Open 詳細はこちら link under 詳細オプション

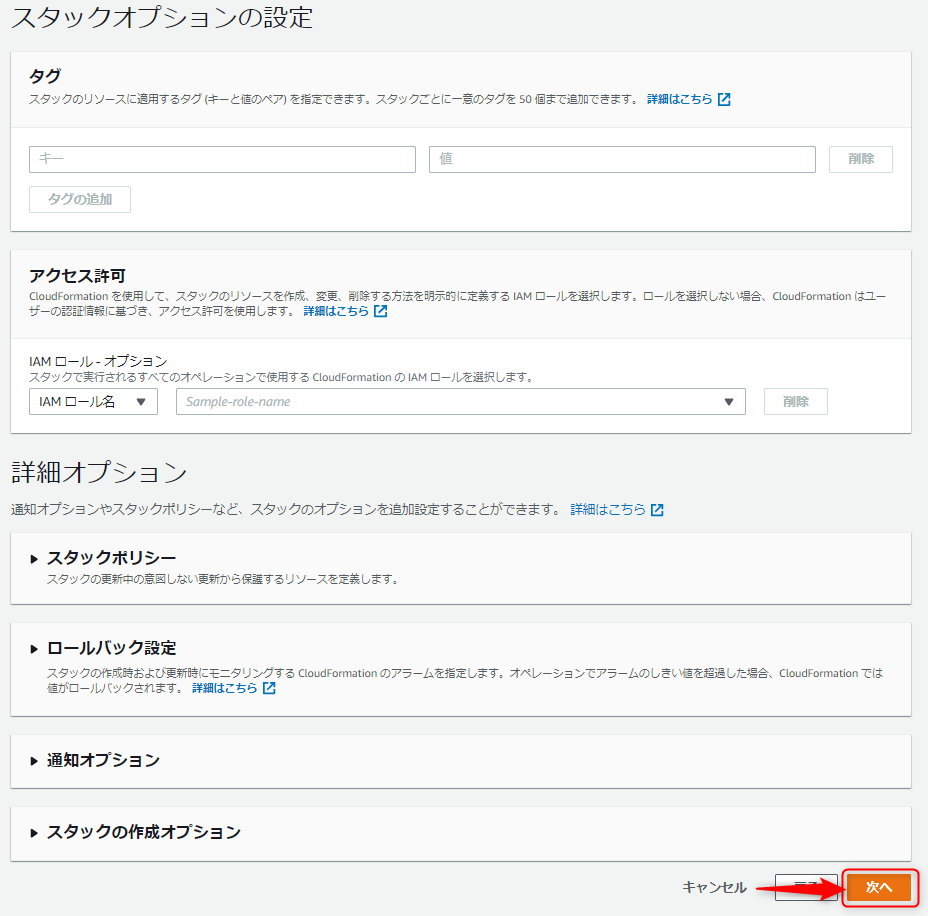click(x=608, y=509)
